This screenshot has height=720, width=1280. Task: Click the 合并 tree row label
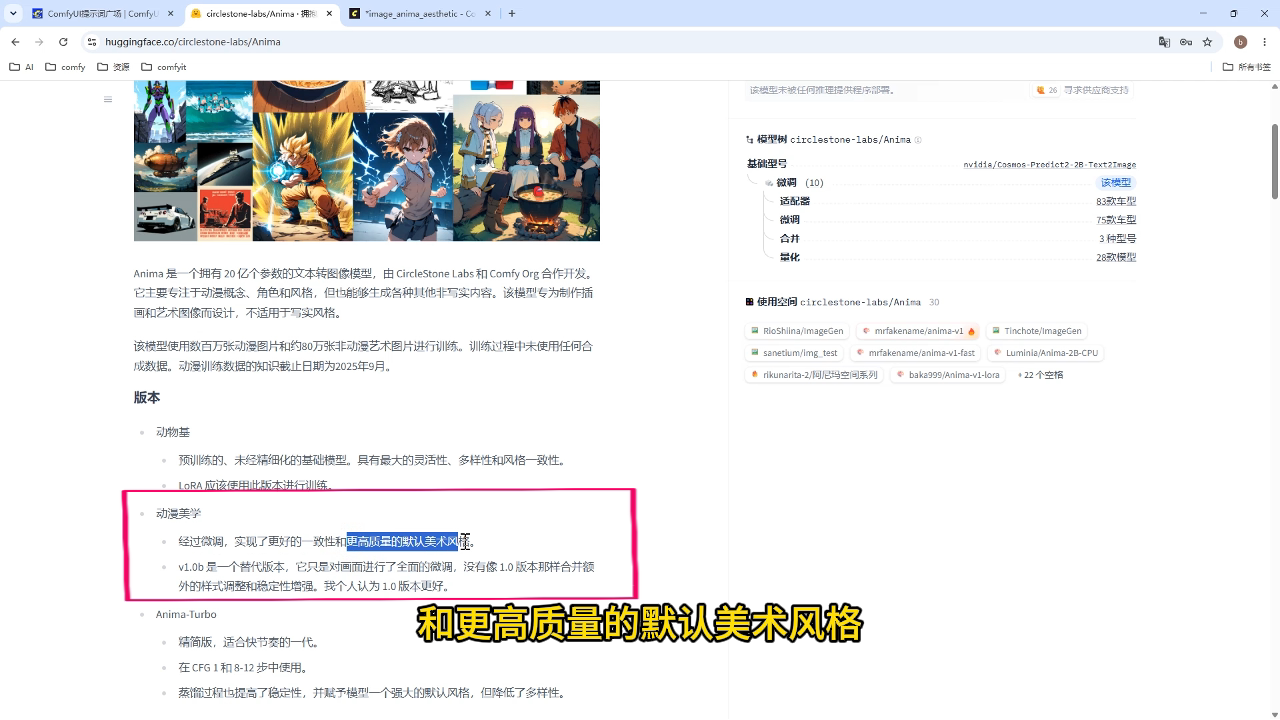790,239
